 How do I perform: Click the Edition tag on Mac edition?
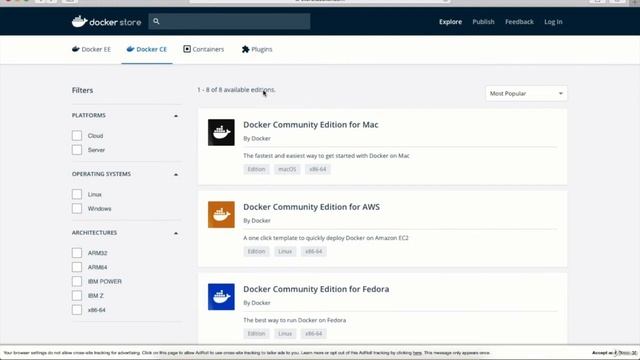(x=256, y=169)
